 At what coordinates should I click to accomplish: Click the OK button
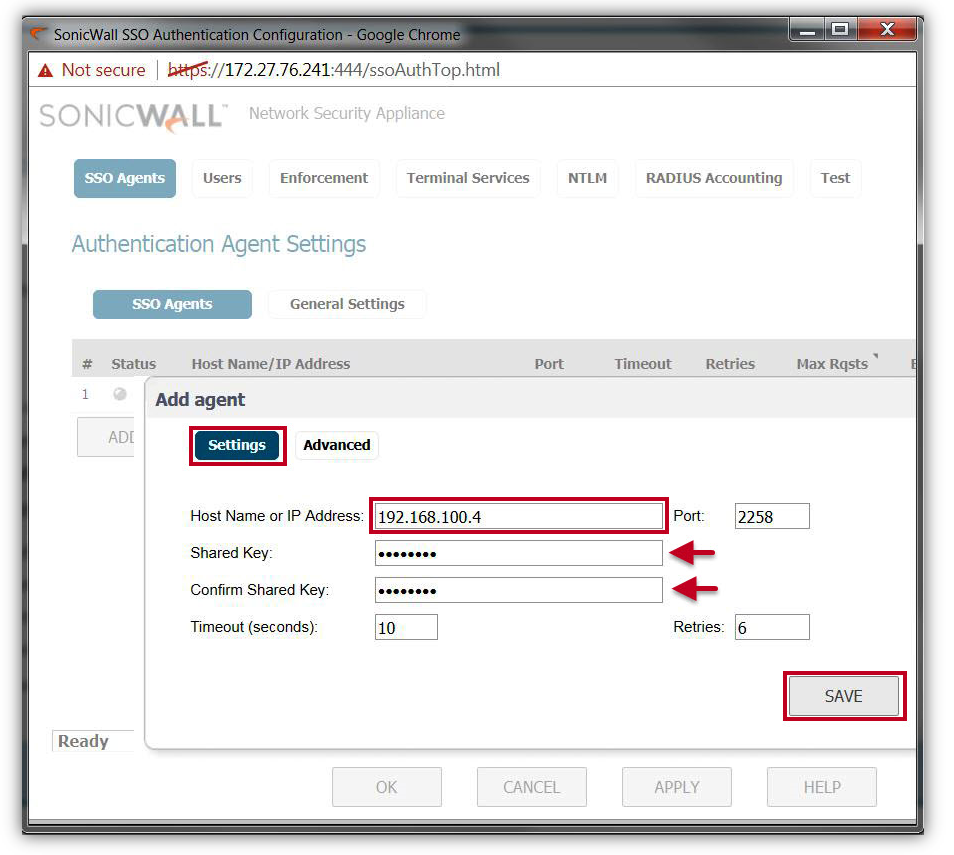pyautogui.click(x=387, y=787)
